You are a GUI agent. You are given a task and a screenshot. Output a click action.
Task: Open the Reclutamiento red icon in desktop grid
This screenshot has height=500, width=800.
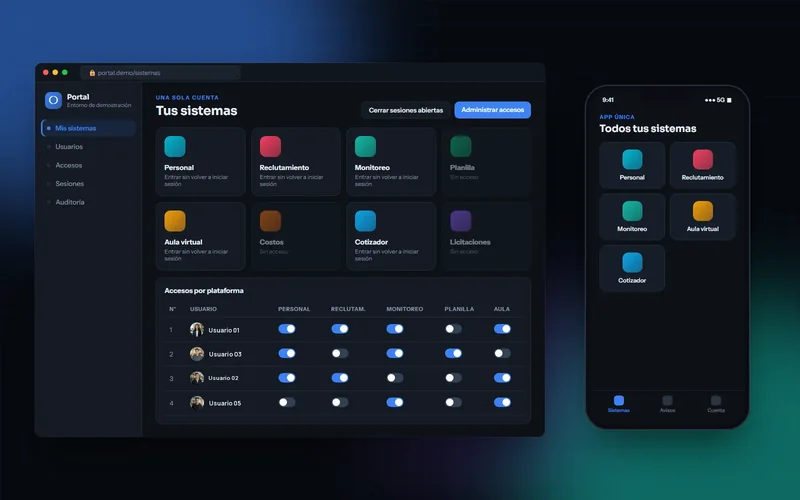coord(270,146)
